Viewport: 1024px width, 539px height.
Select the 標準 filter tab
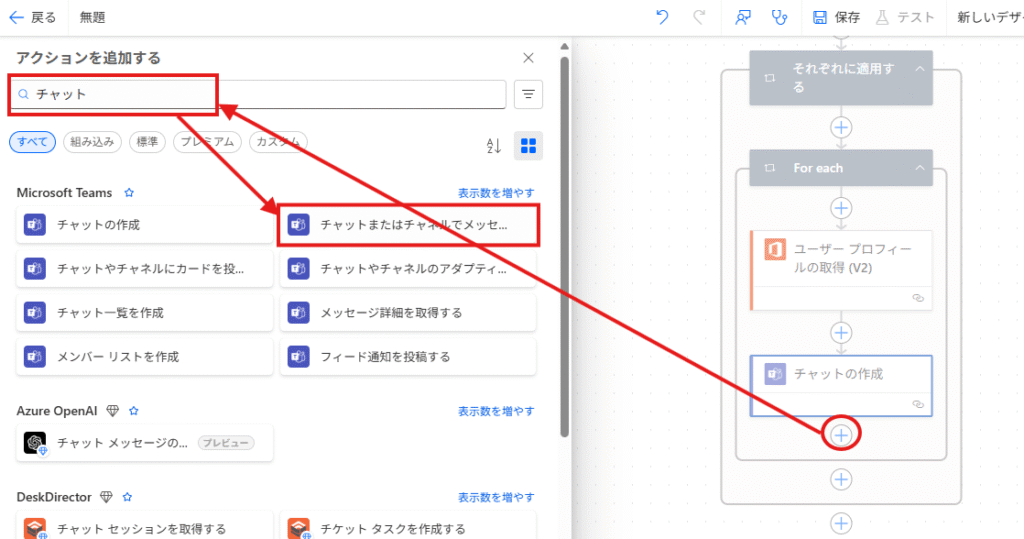point(148,142)
